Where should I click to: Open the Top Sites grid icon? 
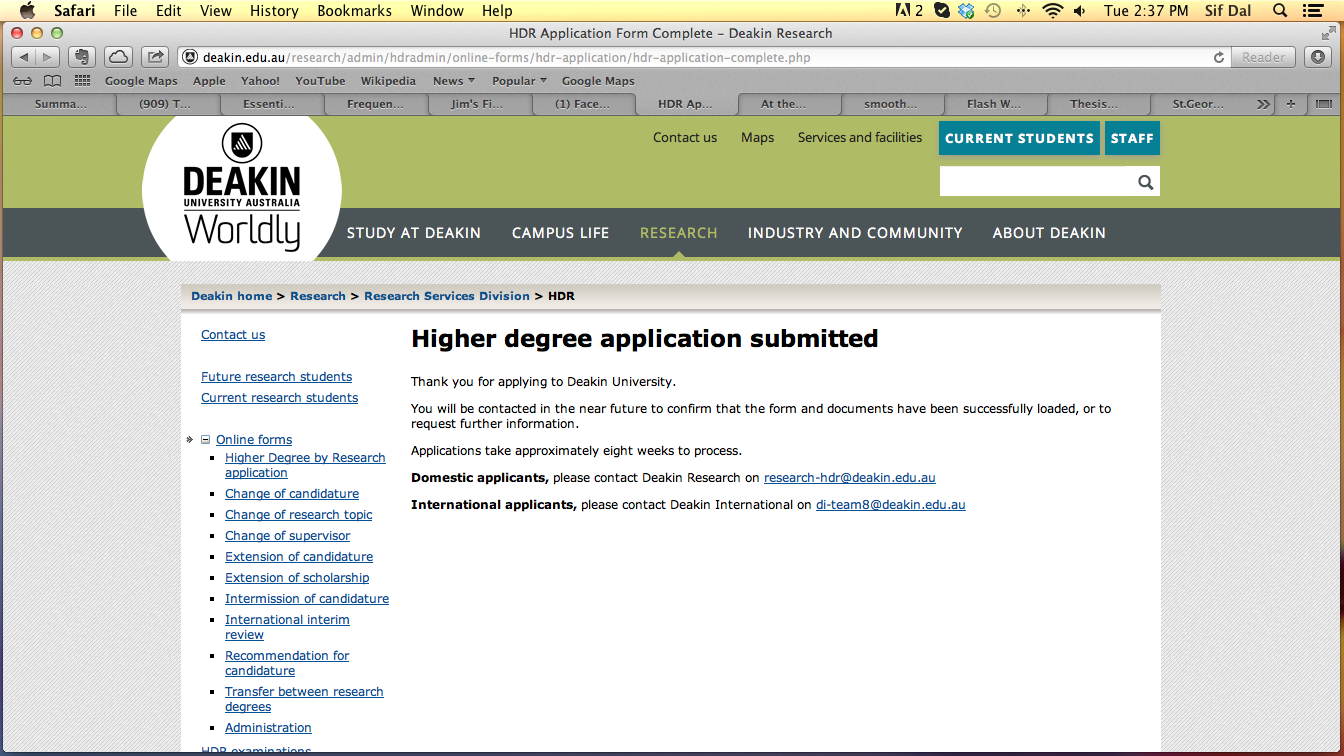point(82,81)
